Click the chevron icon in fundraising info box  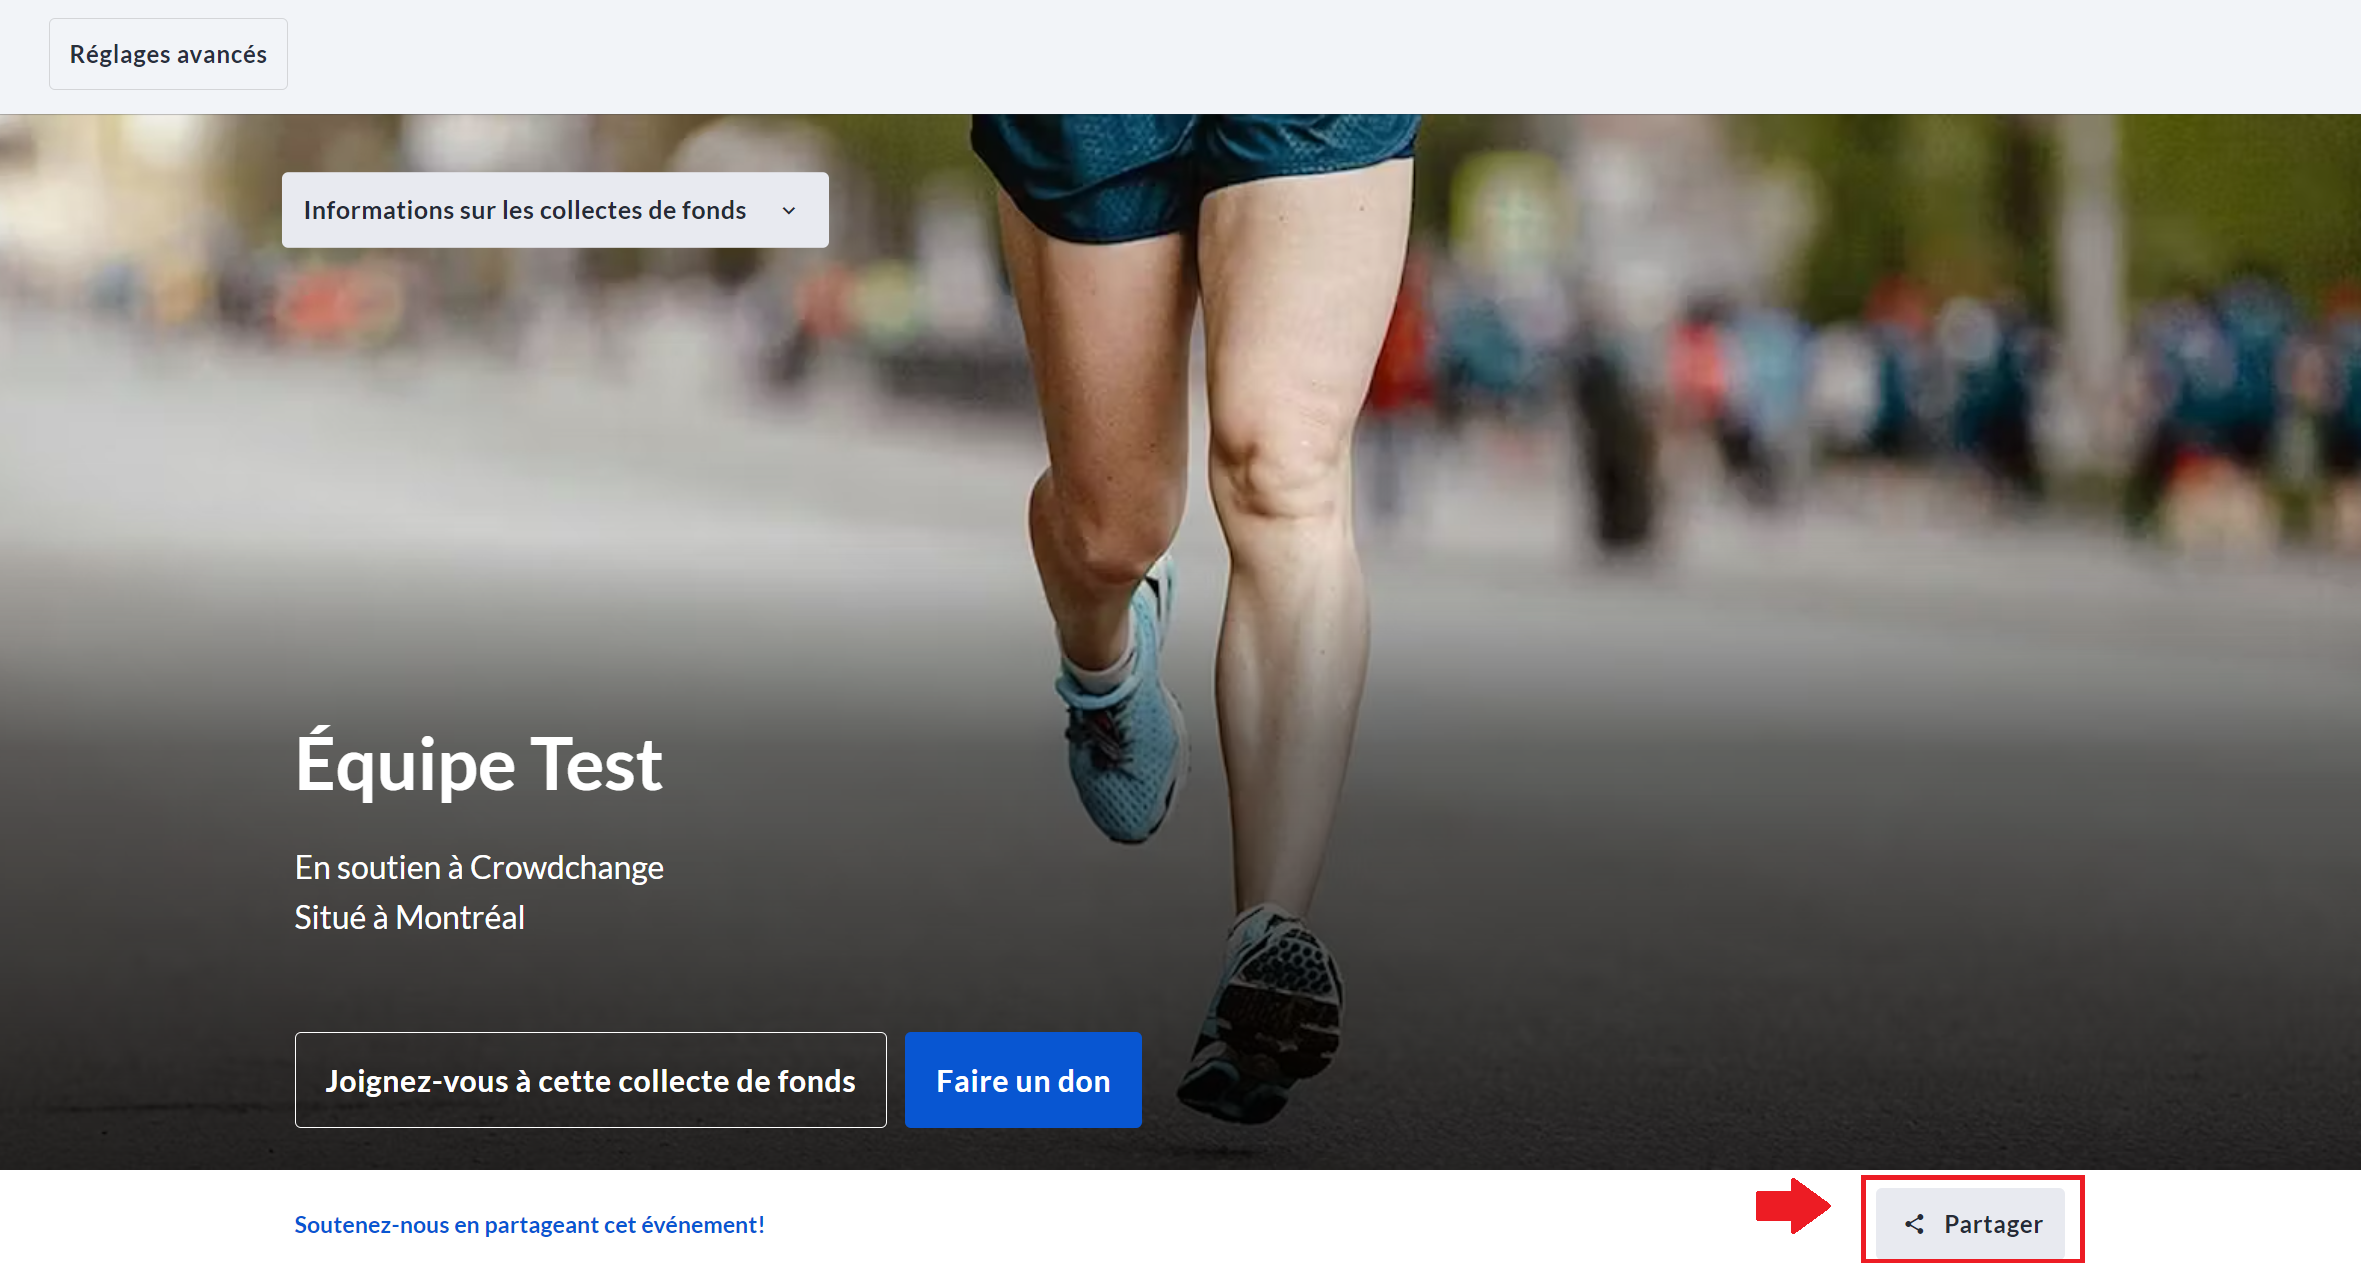point(789,211)
